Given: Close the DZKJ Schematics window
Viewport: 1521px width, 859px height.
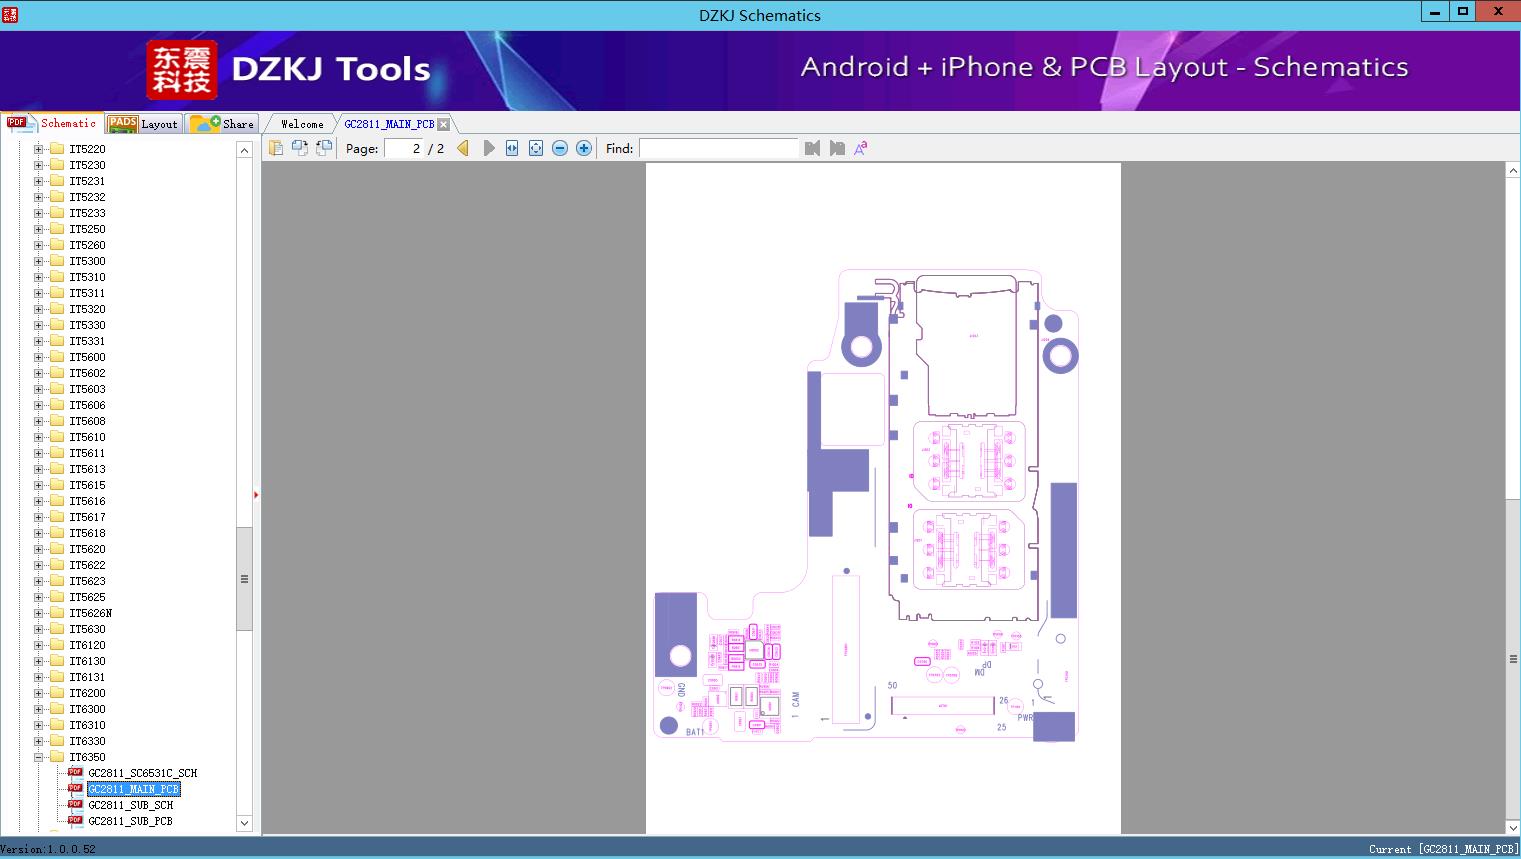Looking at the screenshot, I should (1499, 11).
